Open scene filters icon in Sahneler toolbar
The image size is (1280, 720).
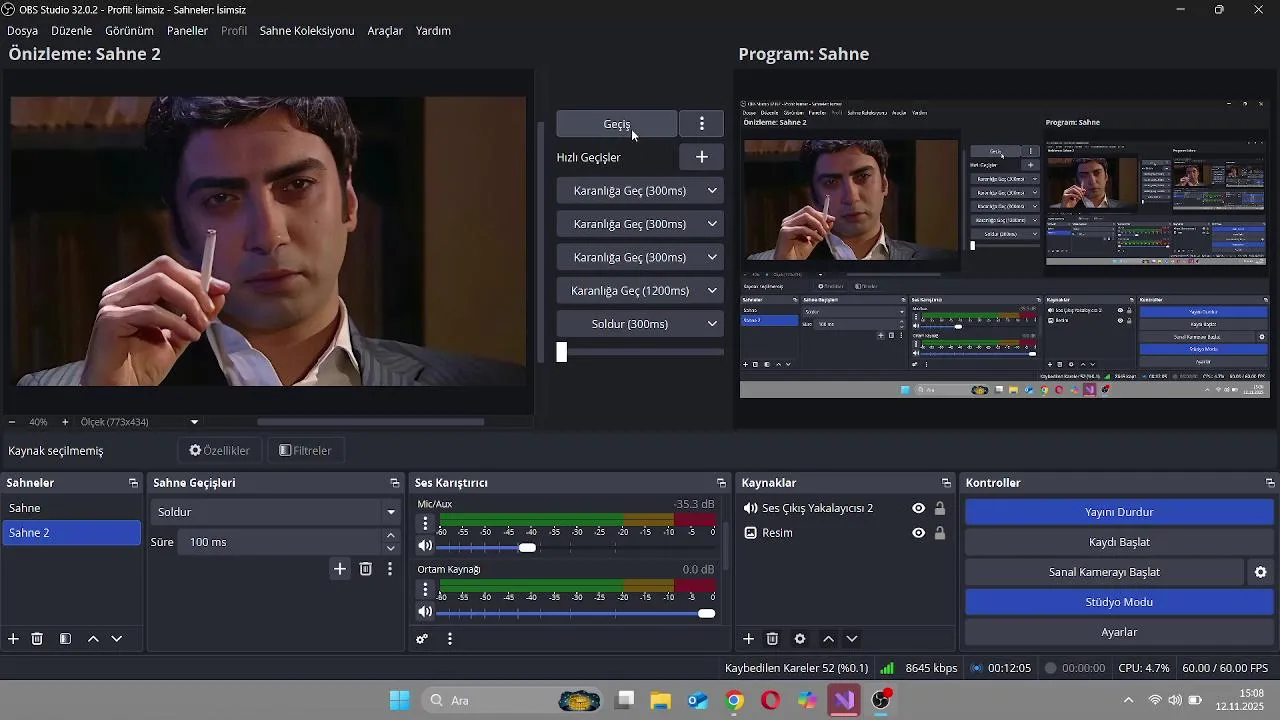click(x=65, y=639)
